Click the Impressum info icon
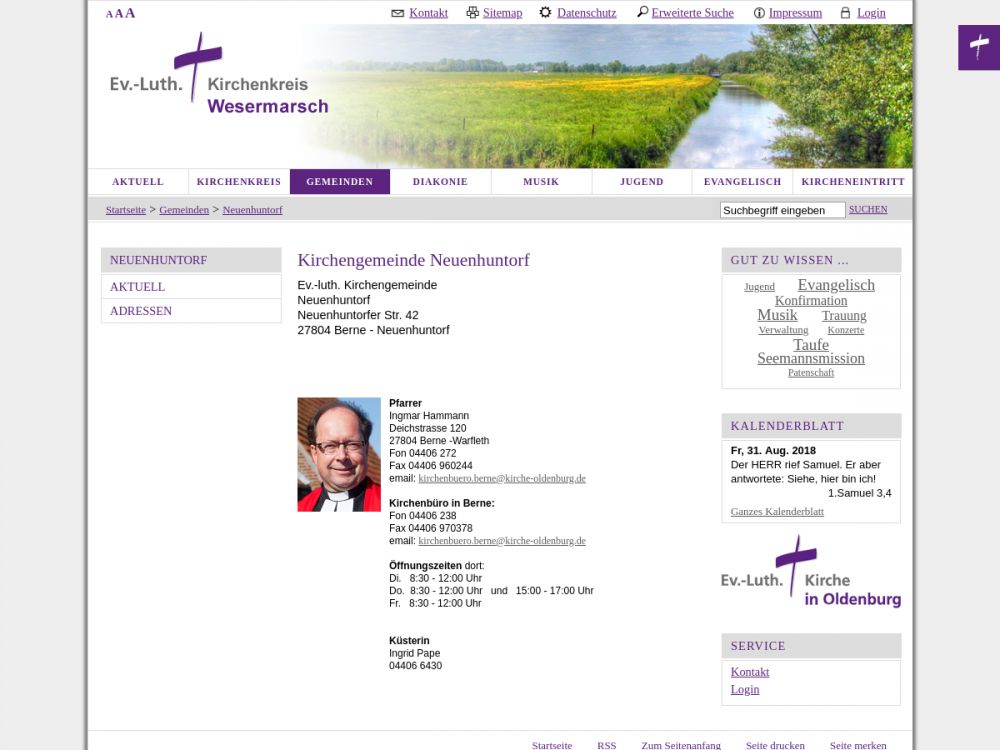Viewport: 1000px width, 750px height. tap(759, 13)
